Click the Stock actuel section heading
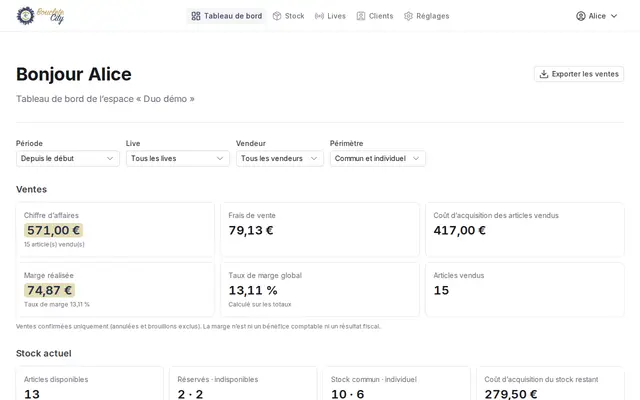 pyautogui.click(x=44, y=353)
